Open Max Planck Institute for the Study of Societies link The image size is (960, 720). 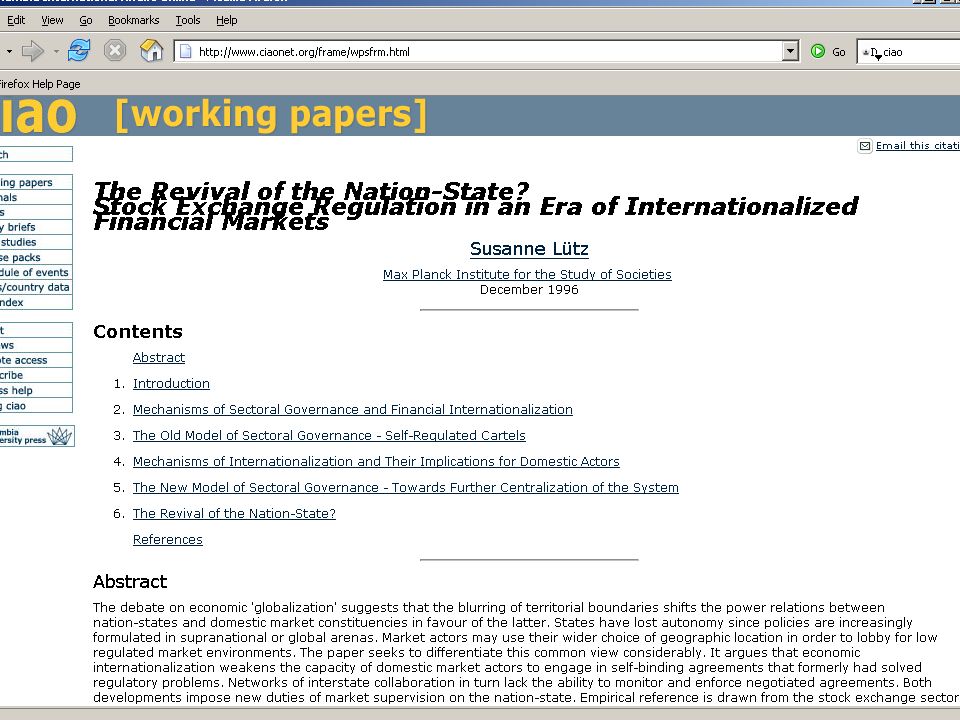[x=527, y=274]
